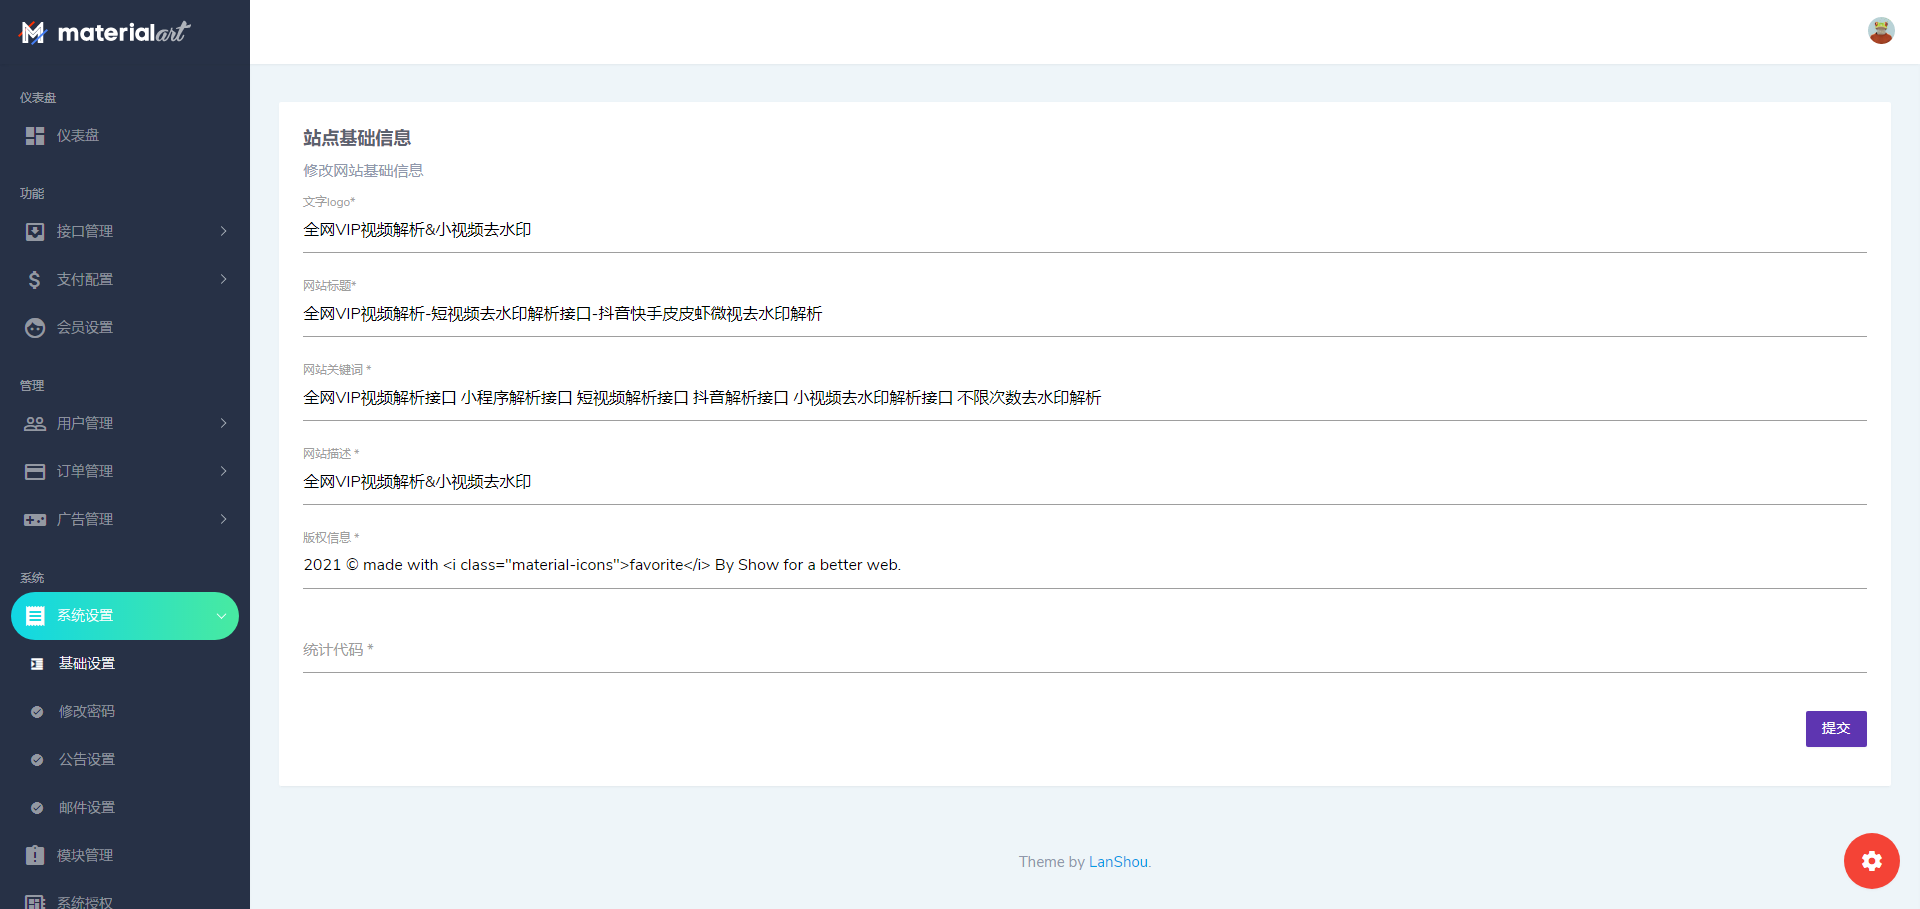Viewport: 1920px width, 909px height.
Task: Click the 广告管理 ticket icon
Action: (x=35, y=520)
